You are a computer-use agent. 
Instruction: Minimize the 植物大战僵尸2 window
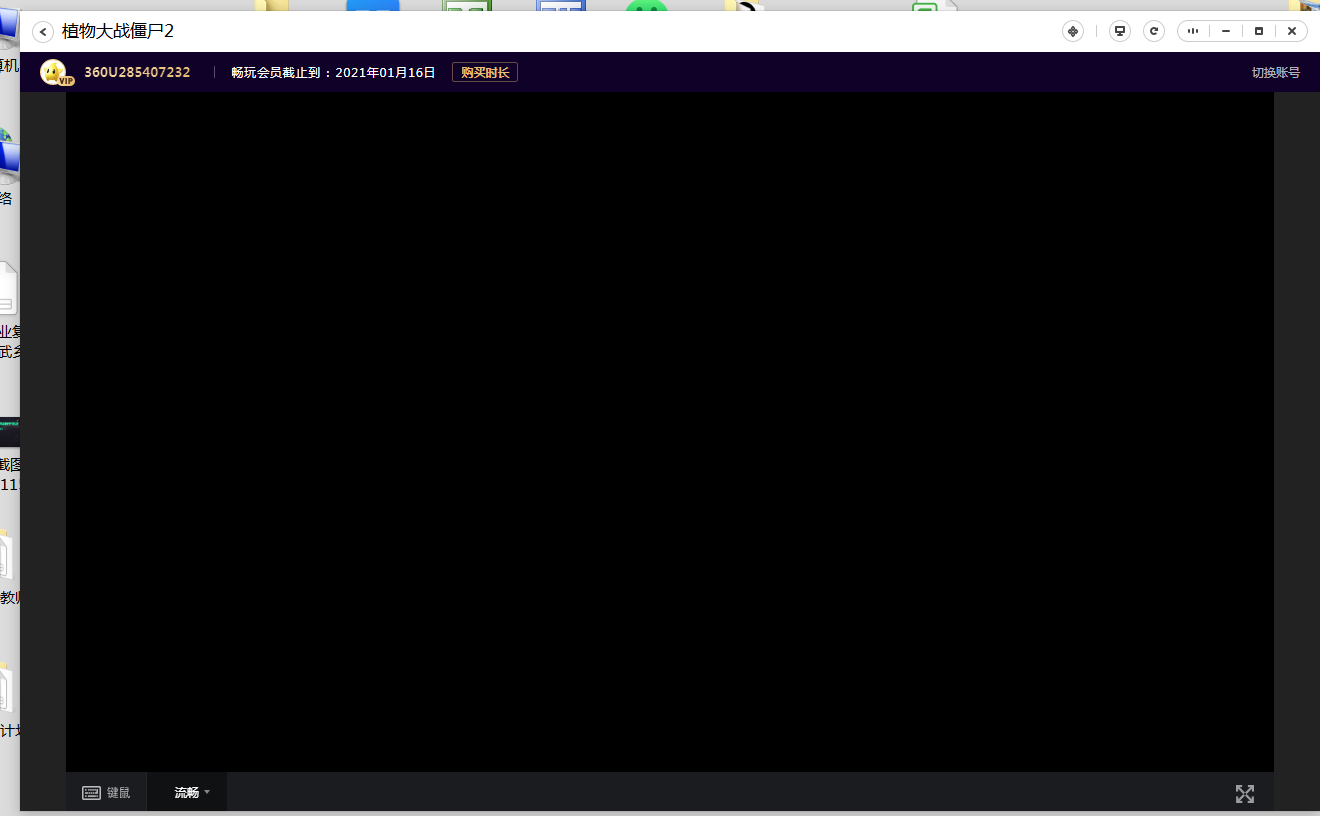pyautogui.click(x=1226, y=31)
